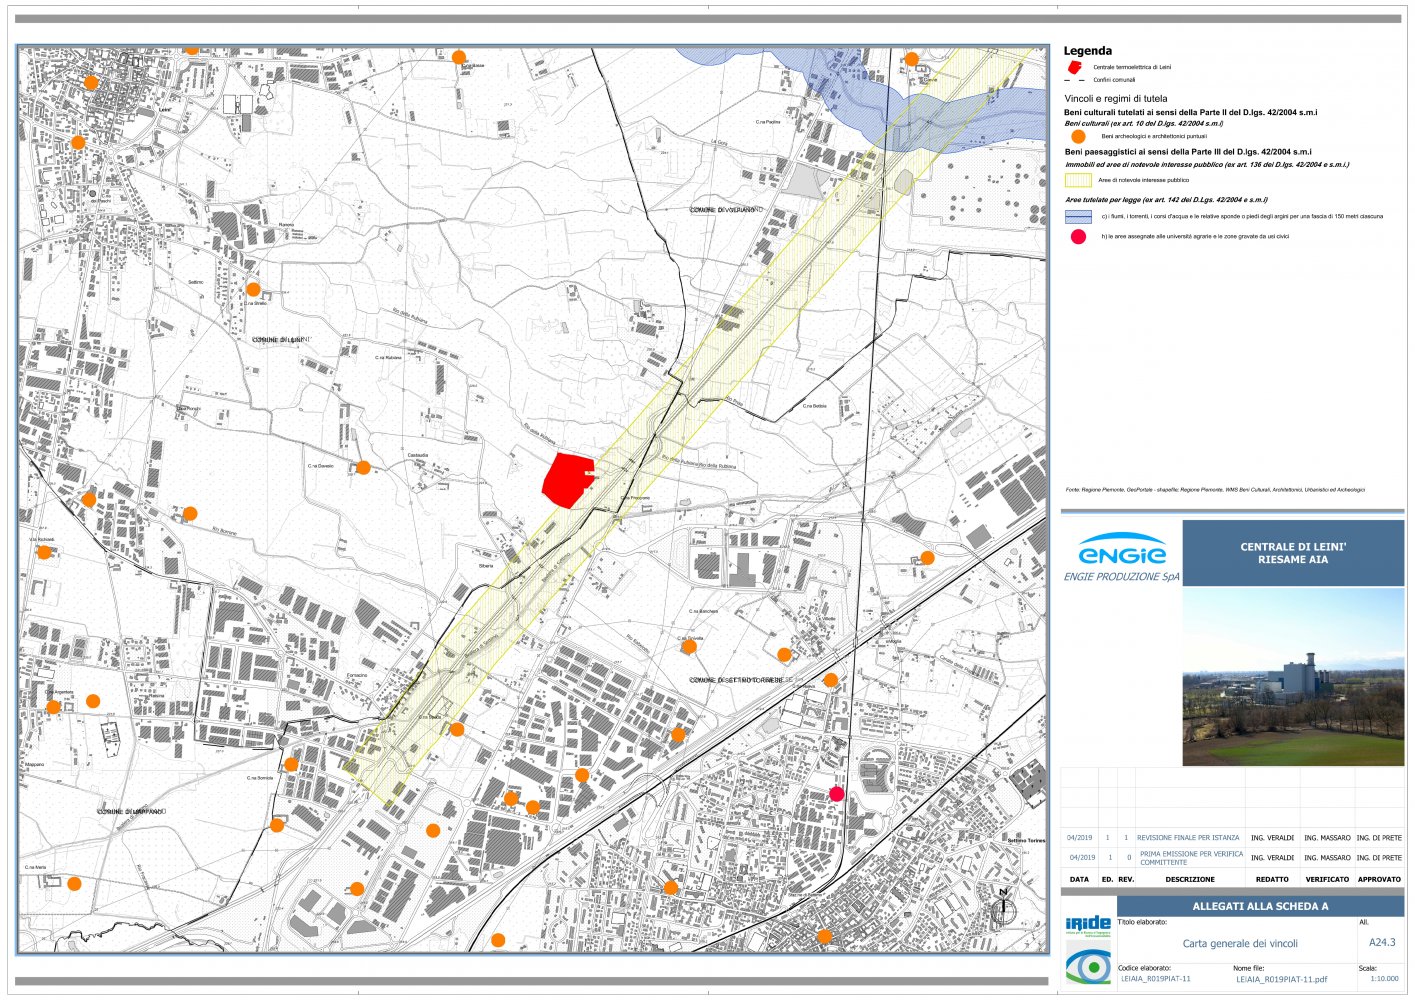Viewport: 1415px width, 1000px height.
Task: Click the DESCRIZIONE column header
Action: click(x=1190, y=880)
